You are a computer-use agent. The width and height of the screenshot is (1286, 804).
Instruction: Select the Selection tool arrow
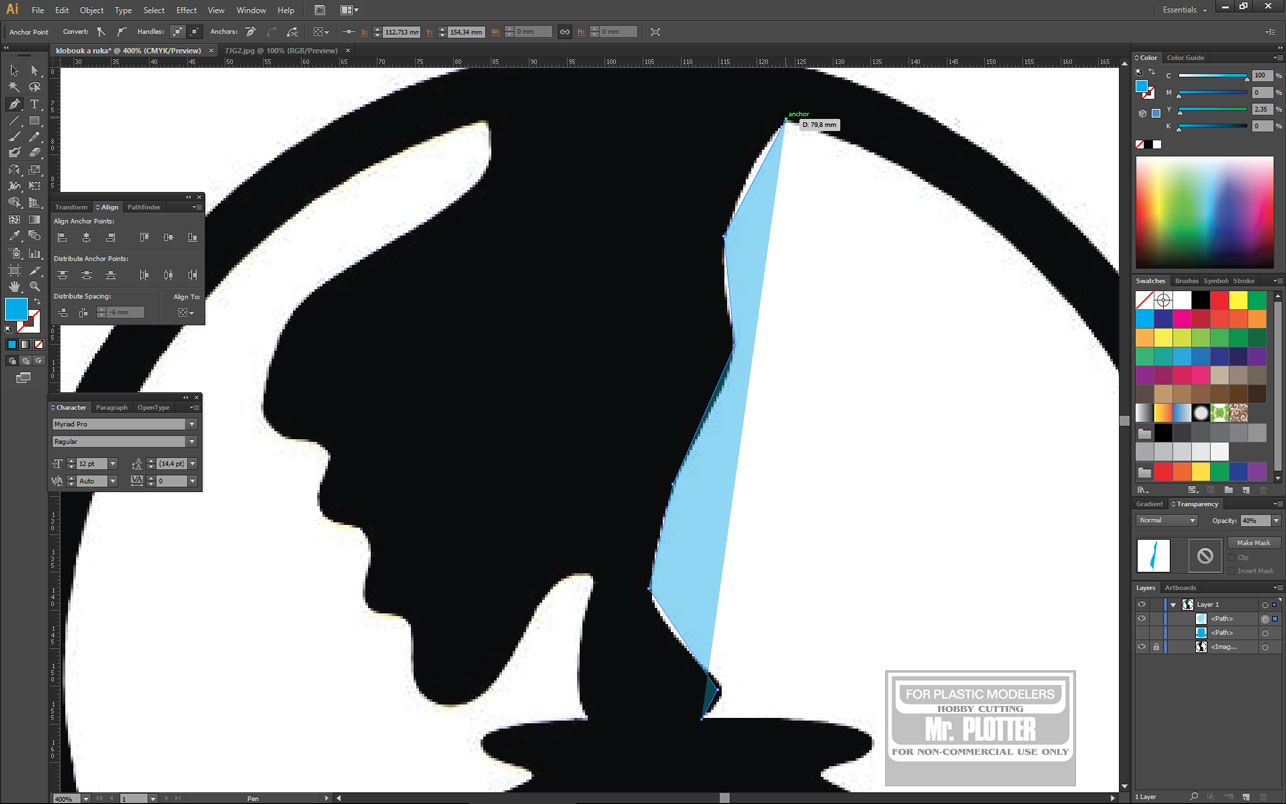pyautogui.click(x=14, y=71)
